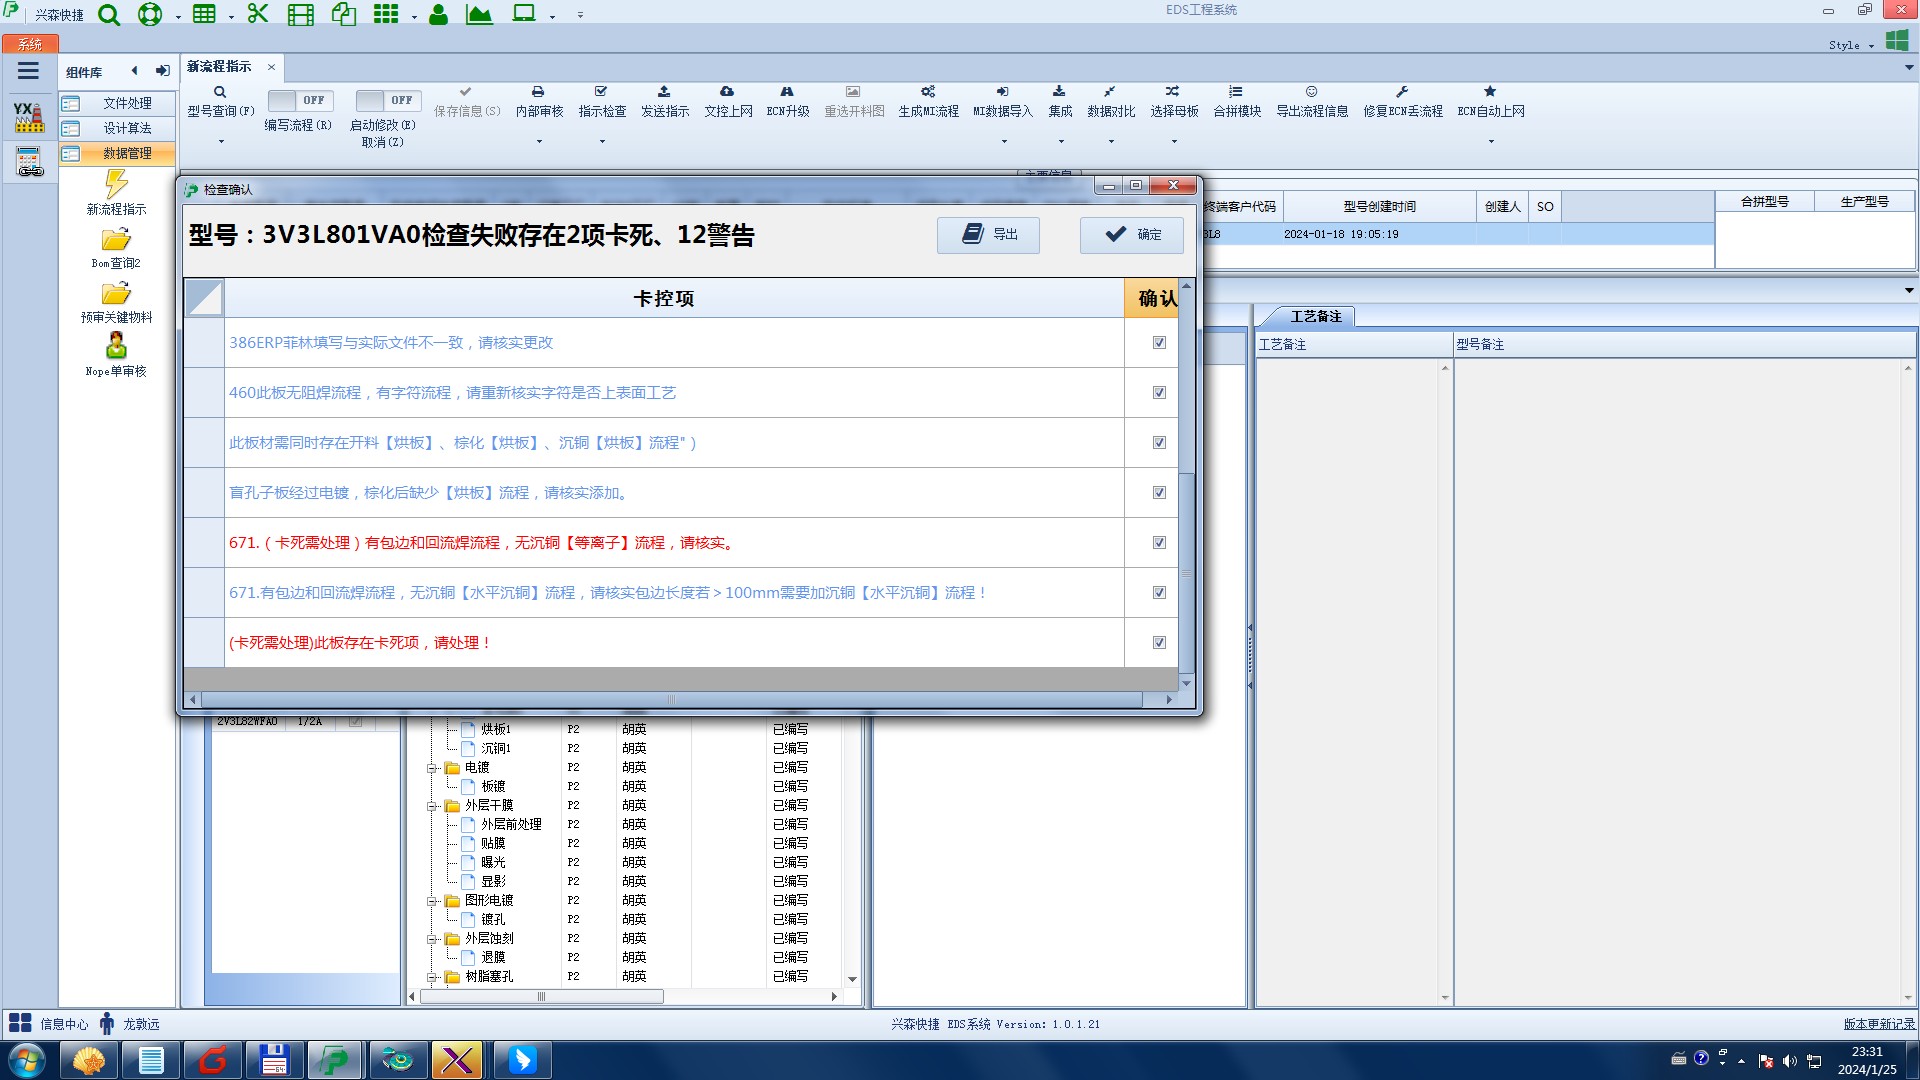
Task: Click 指示检查 toolbar item
Action: [x=602, y=101]
